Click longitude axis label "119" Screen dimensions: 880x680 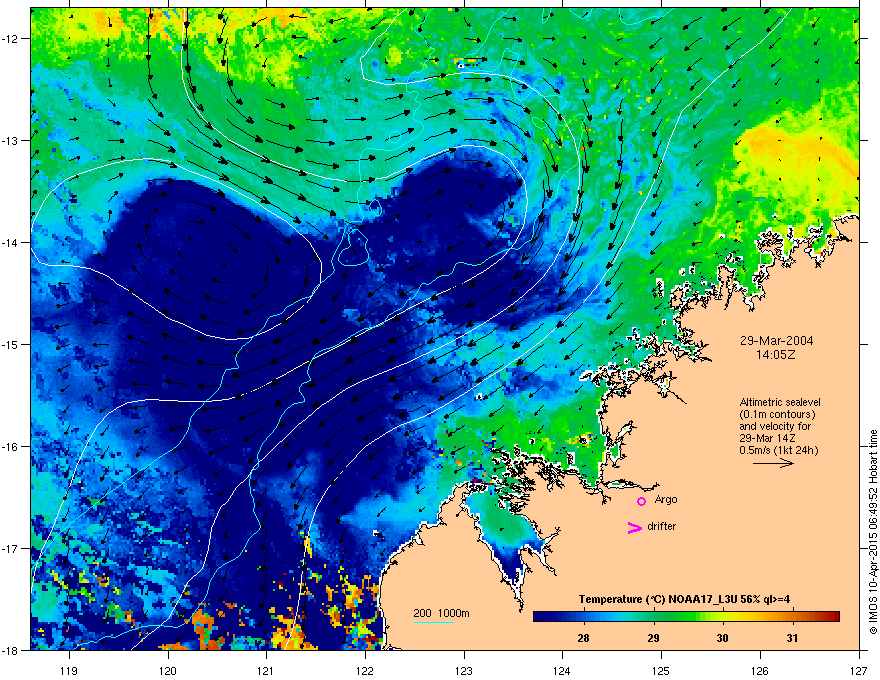coord(69,670)
